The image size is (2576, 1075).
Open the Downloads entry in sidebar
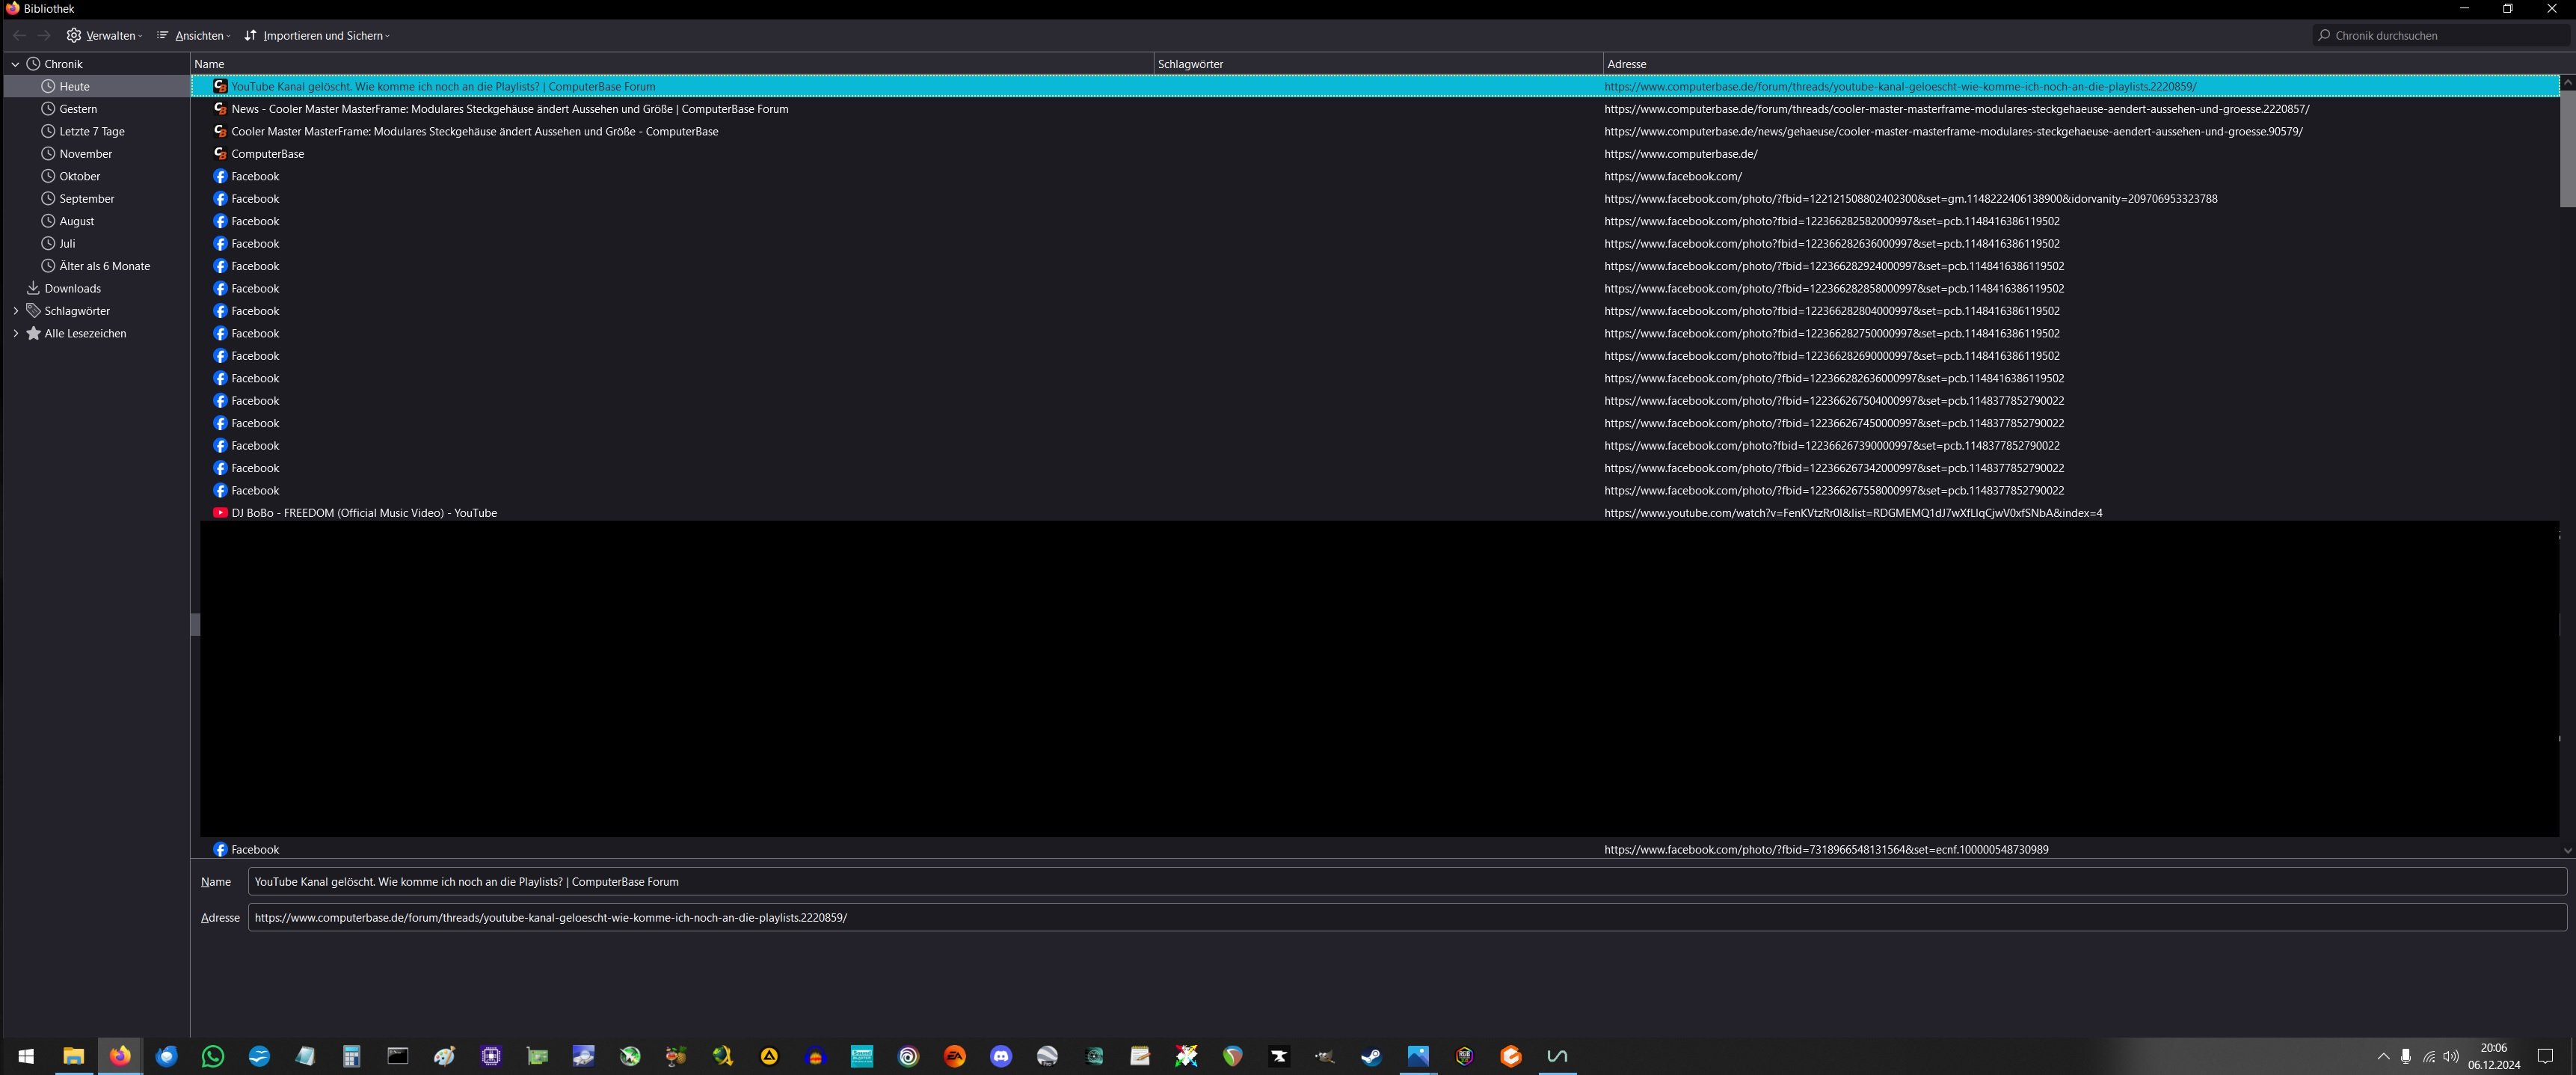pyautogui.click(x=72, y=288)
